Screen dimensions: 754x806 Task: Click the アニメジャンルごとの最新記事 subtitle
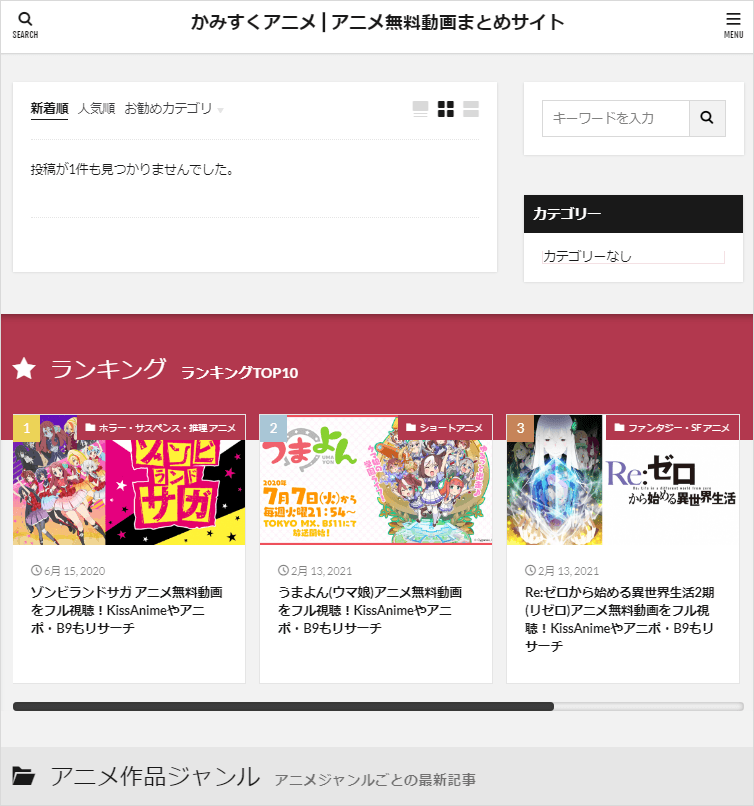375,780
